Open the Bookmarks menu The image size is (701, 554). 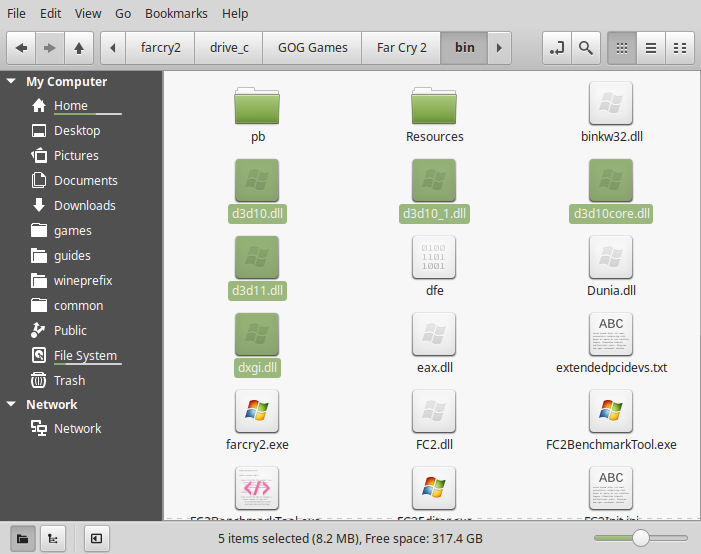click(x=176, y=13)
